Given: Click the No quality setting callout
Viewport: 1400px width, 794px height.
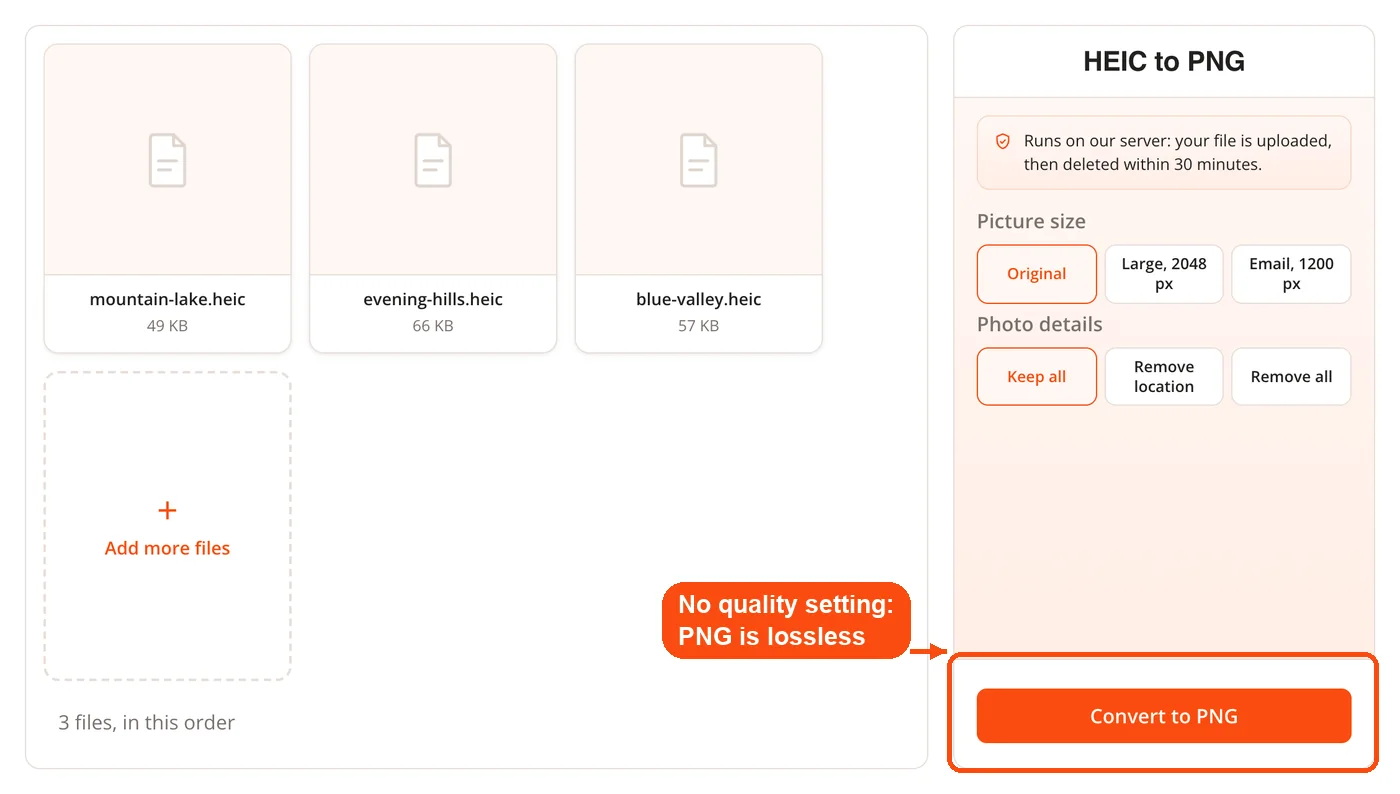Looking at the screenshot, I should pyautogui.click(x=786, y=620).
